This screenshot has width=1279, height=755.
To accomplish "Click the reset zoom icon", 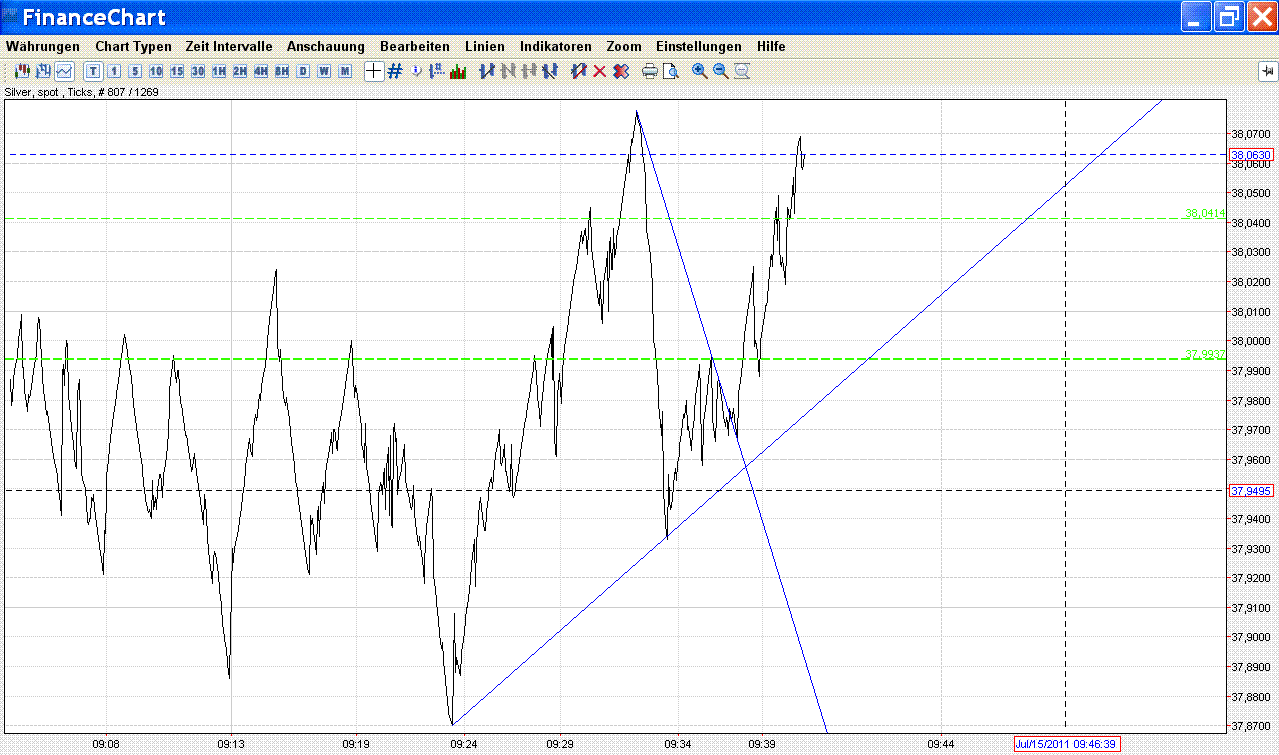I will pos(742,71).
